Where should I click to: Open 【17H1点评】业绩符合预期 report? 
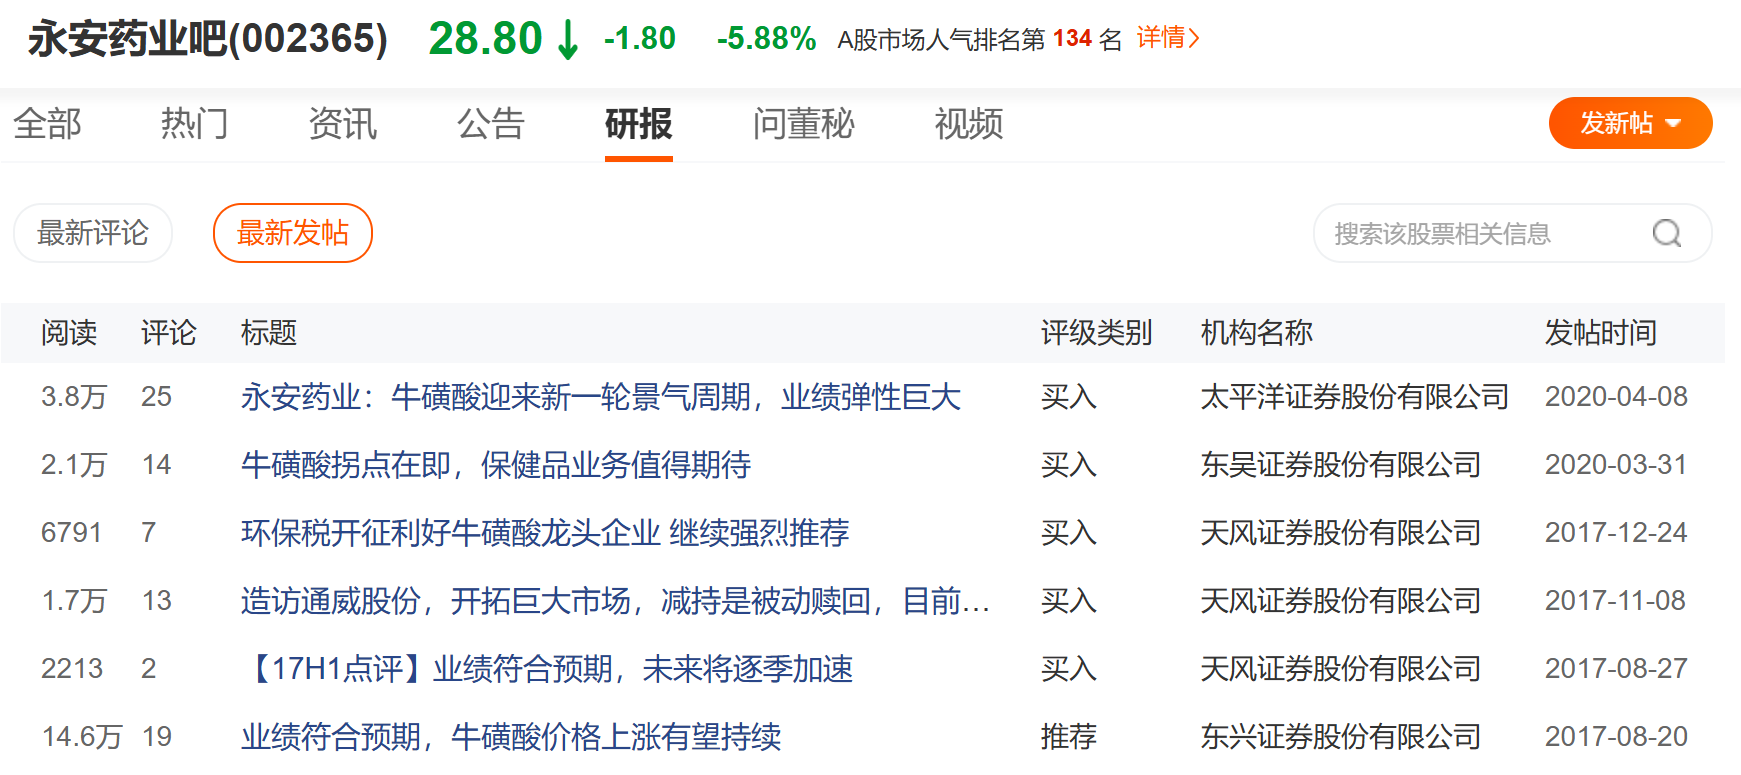(547, 669)
